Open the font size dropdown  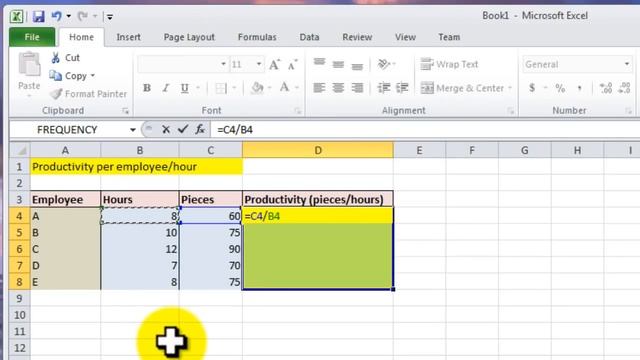(x=259, y=64)
